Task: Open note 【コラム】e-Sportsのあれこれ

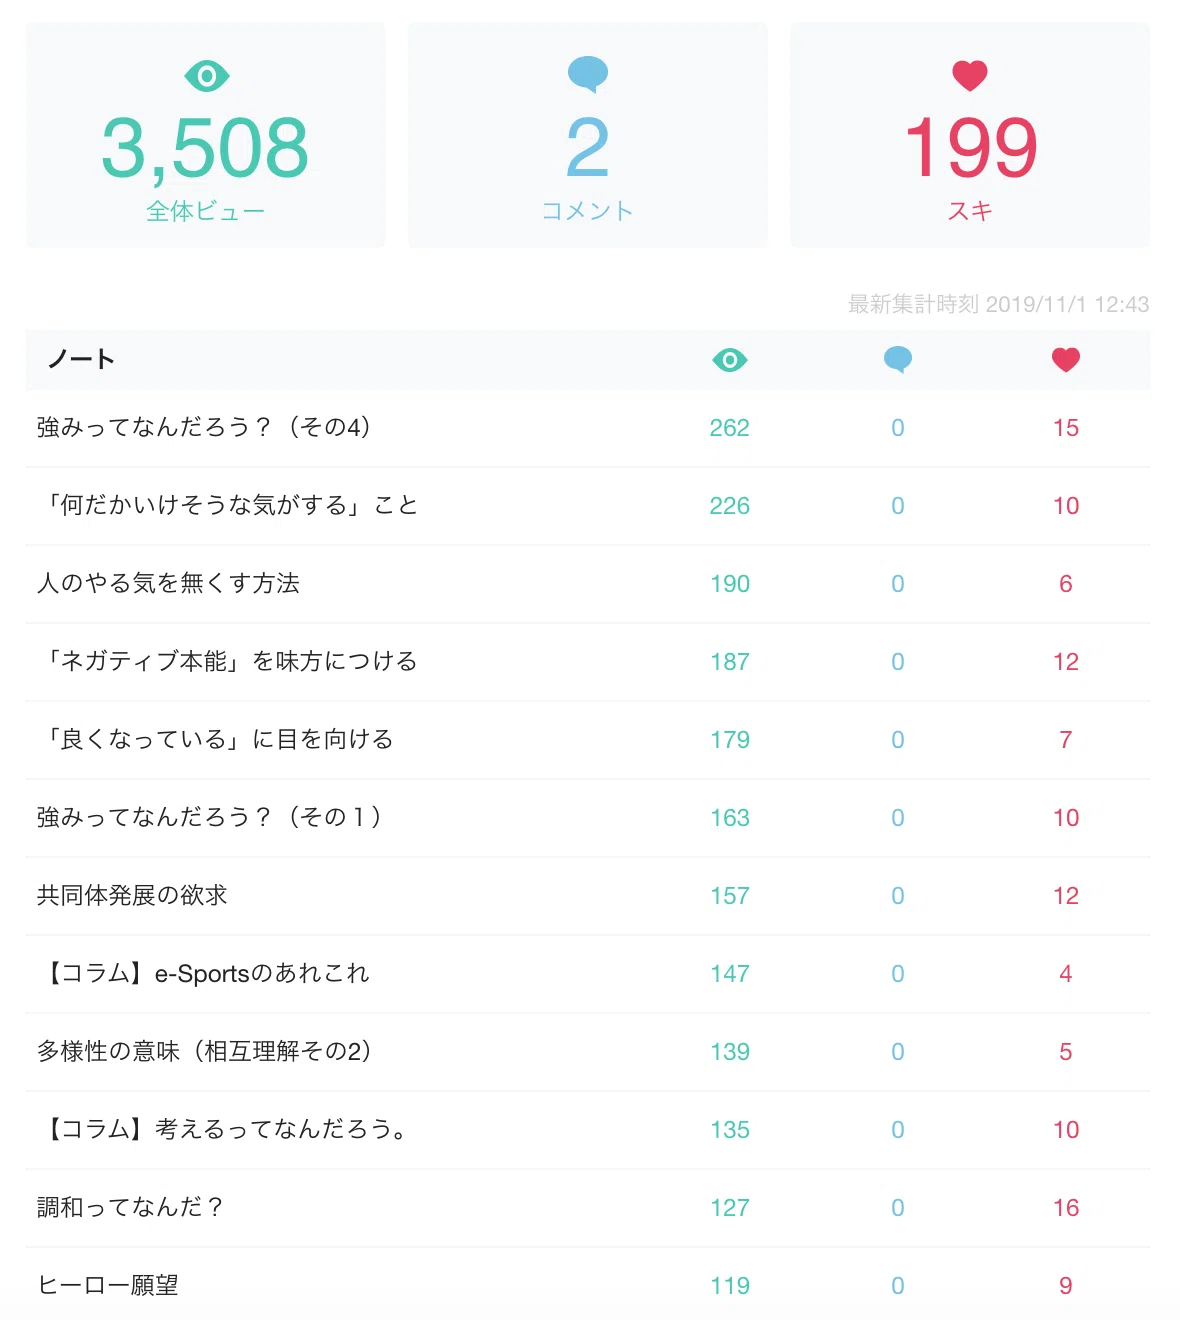Action: click(204, 973)
